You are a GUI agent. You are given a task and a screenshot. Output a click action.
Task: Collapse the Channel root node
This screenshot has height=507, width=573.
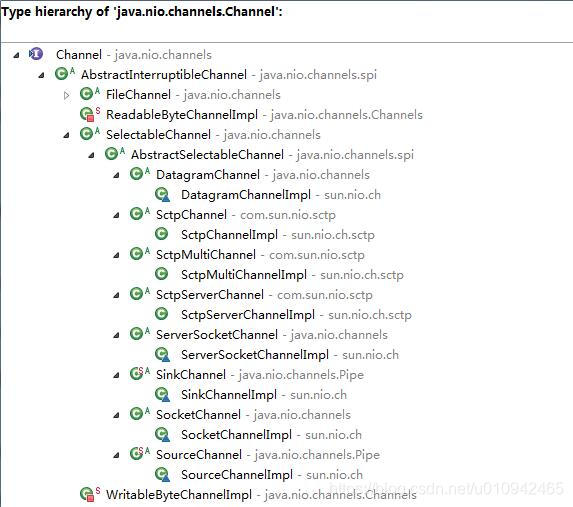(x=16, y=56)
